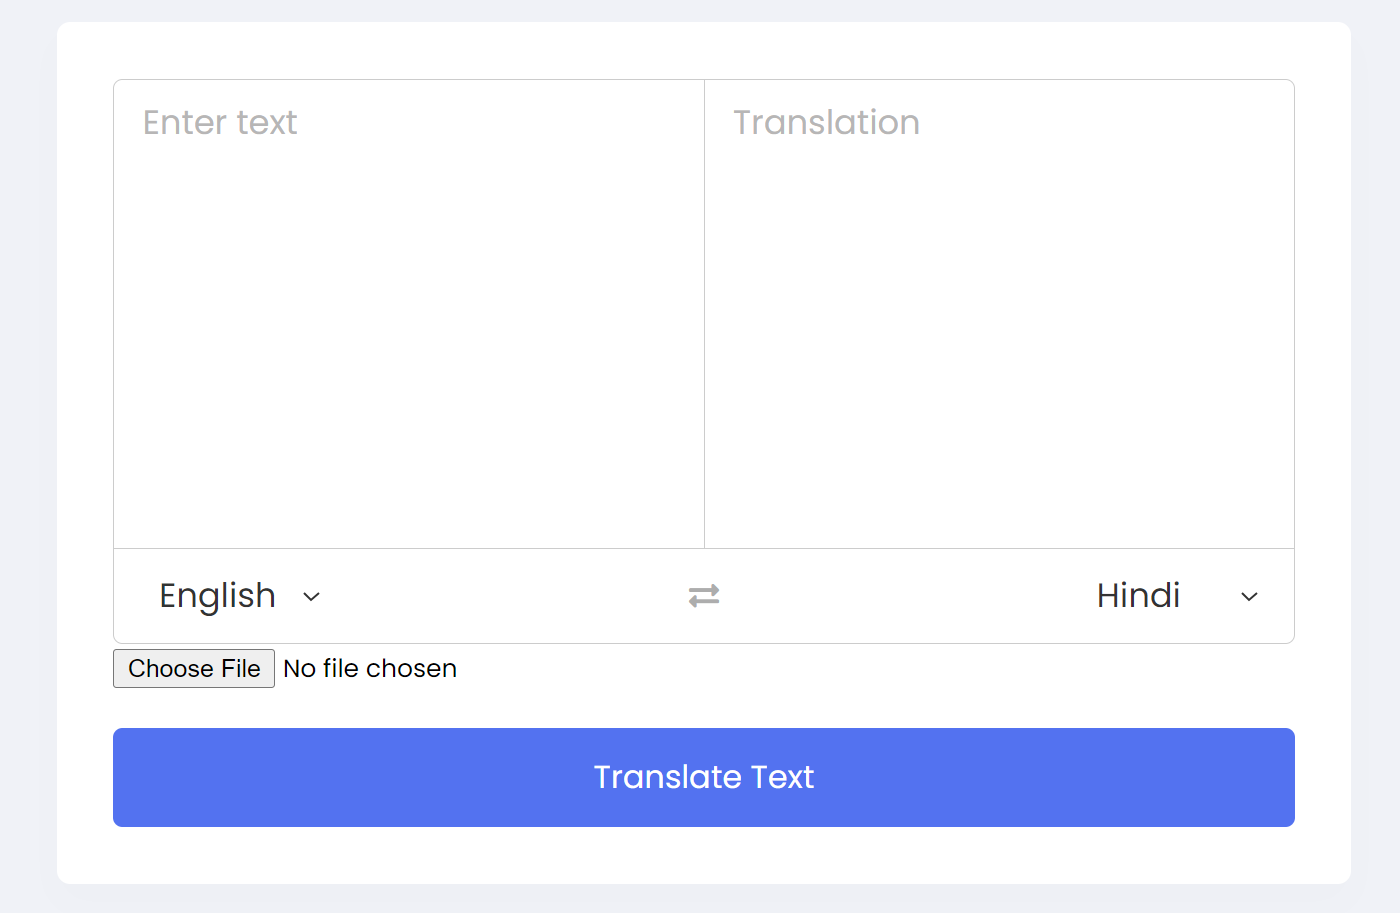Swap the source and target languages
Viewport: 1400px width, 913px height.
[704, 596]
